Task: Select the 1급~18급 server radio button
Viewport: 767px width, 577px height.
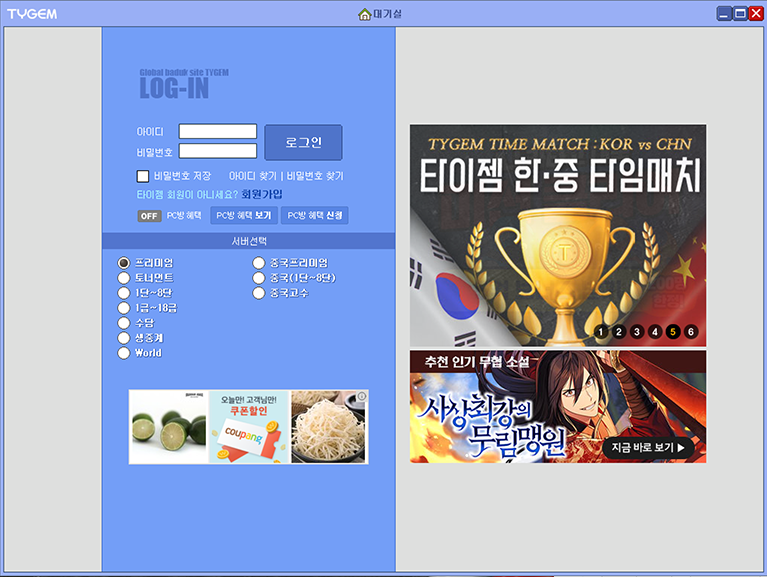Action: pyautogui.click(x=124, y=308)
